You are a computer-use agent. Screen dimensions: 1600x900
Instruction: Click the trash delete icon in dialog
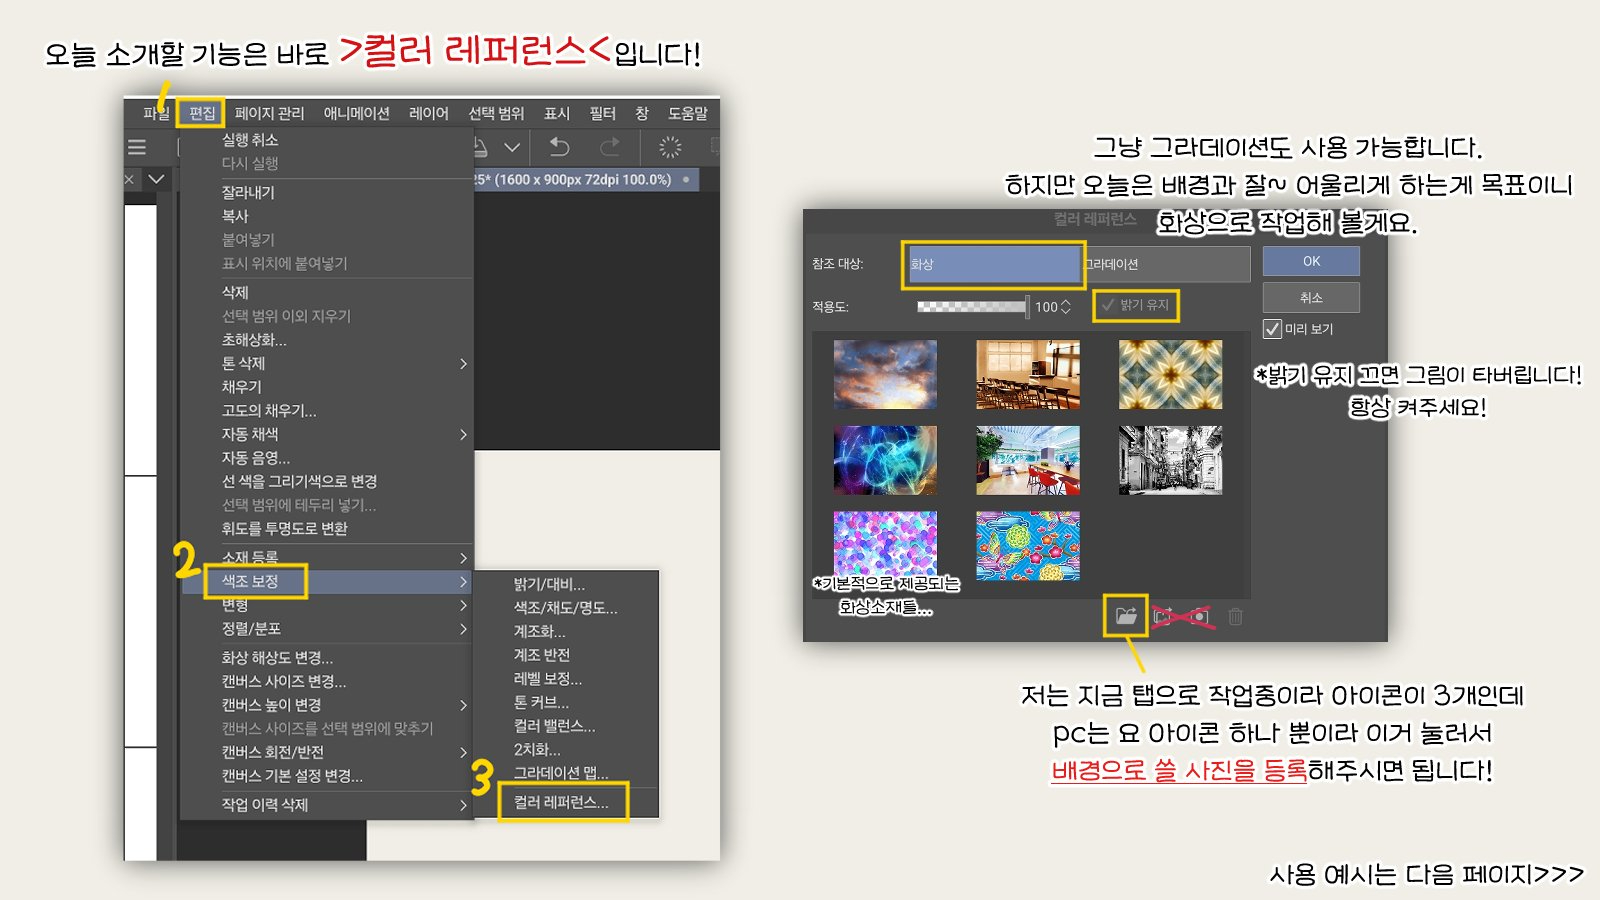click(x=1235, y=617)
